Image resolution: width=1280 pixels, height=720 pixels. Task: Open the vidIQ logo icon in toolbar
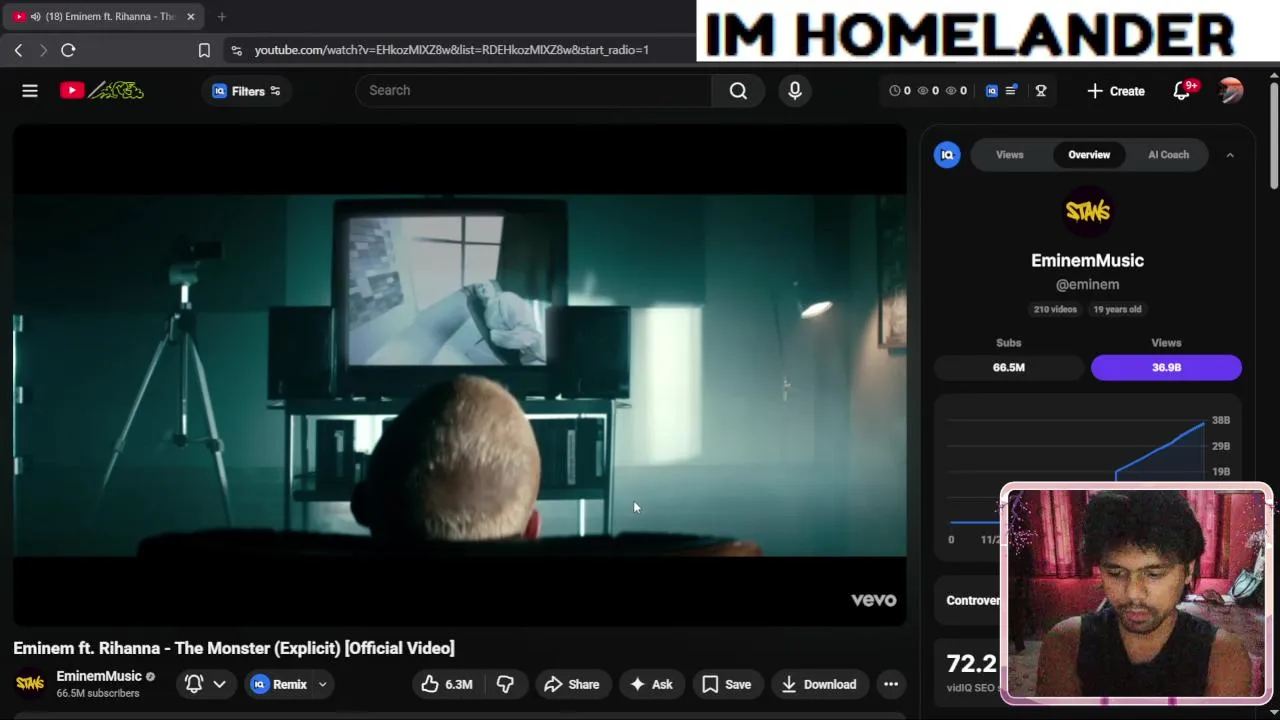(x=991, y=91)
